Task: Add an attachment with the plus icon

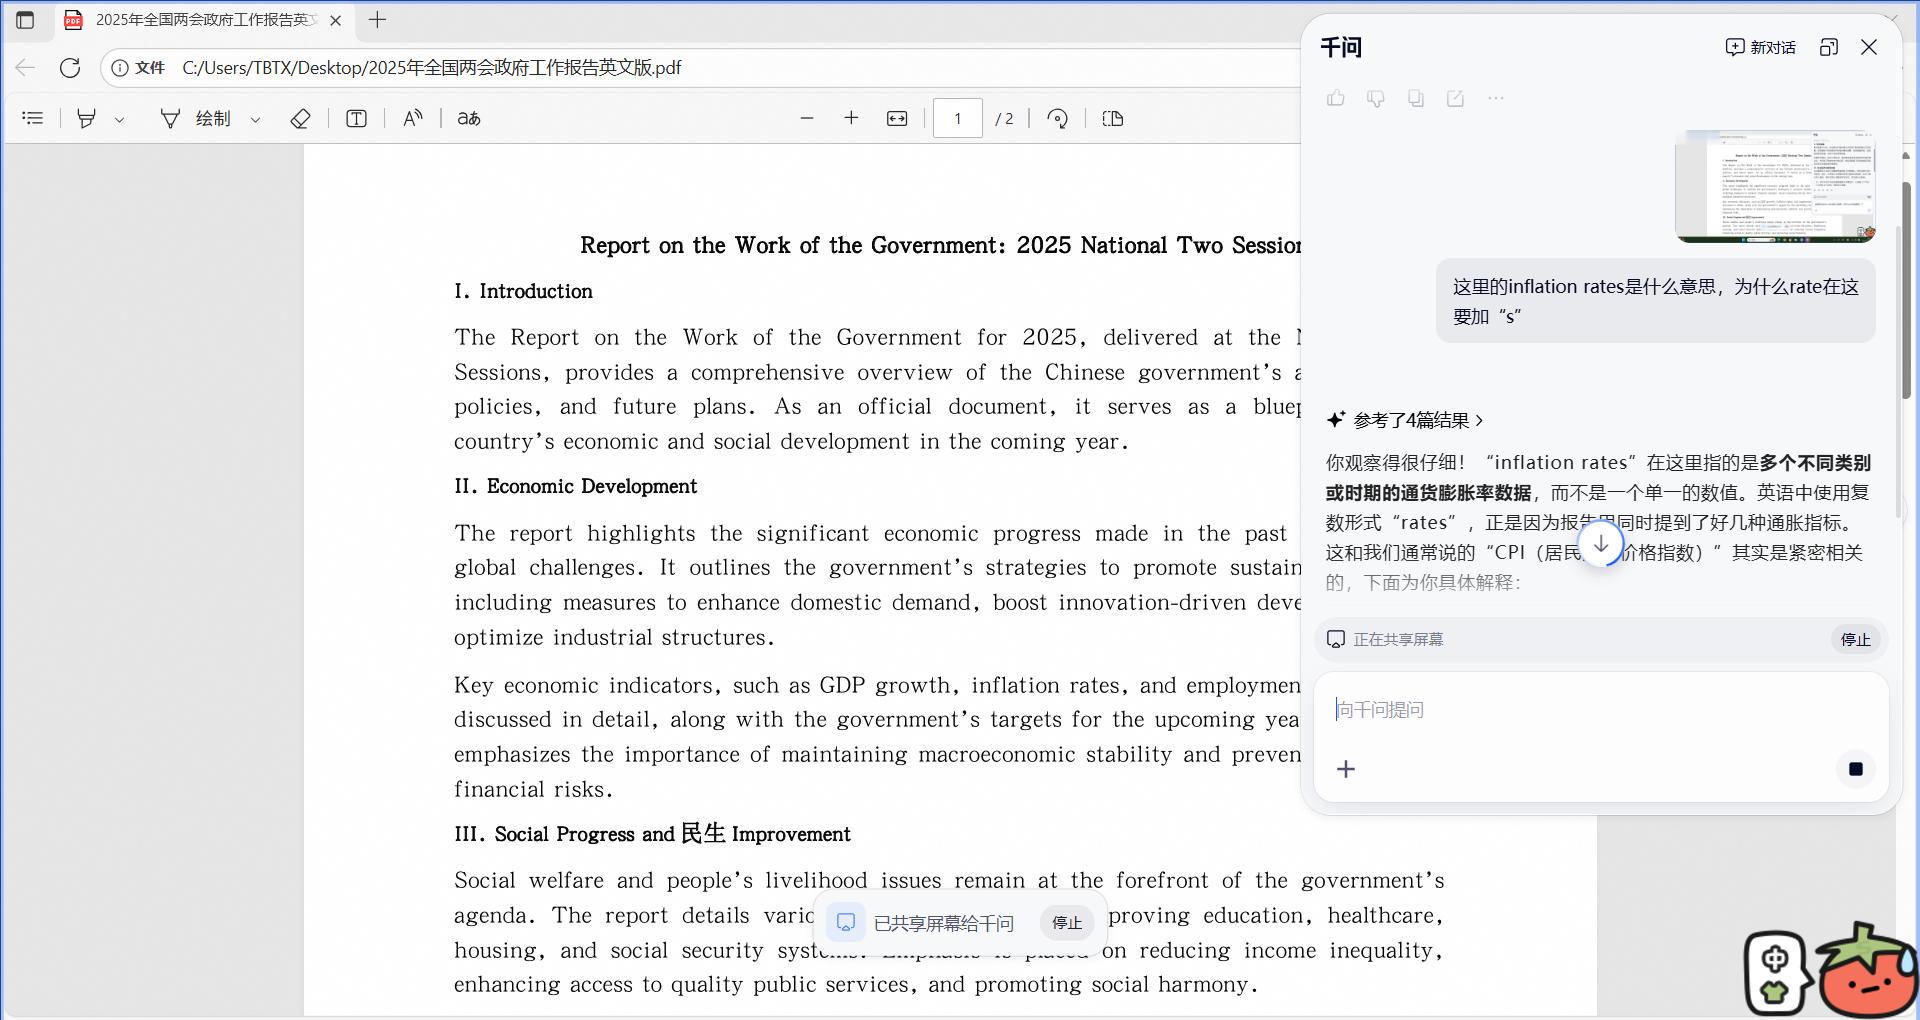Action: click(x=1346, y=769)
